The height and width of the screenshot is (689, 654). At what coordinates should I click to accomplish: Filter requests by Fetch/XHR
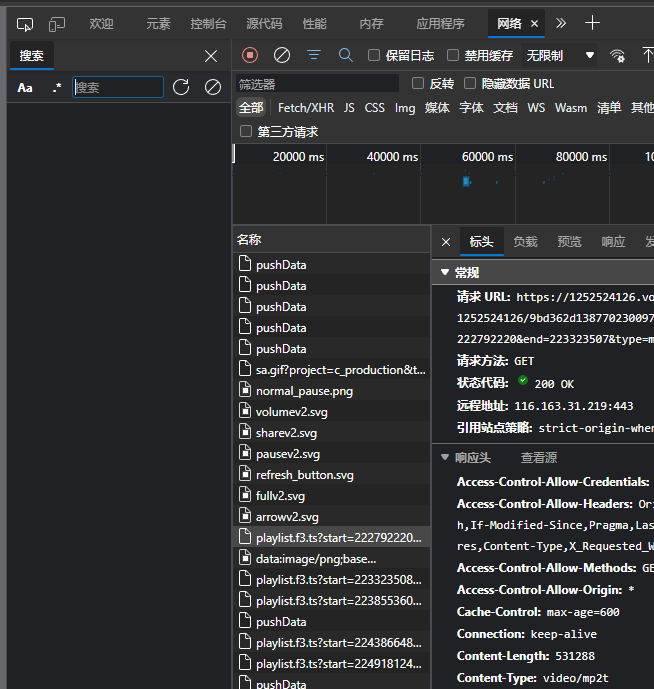pyautogui.click(x=306, y=107)
